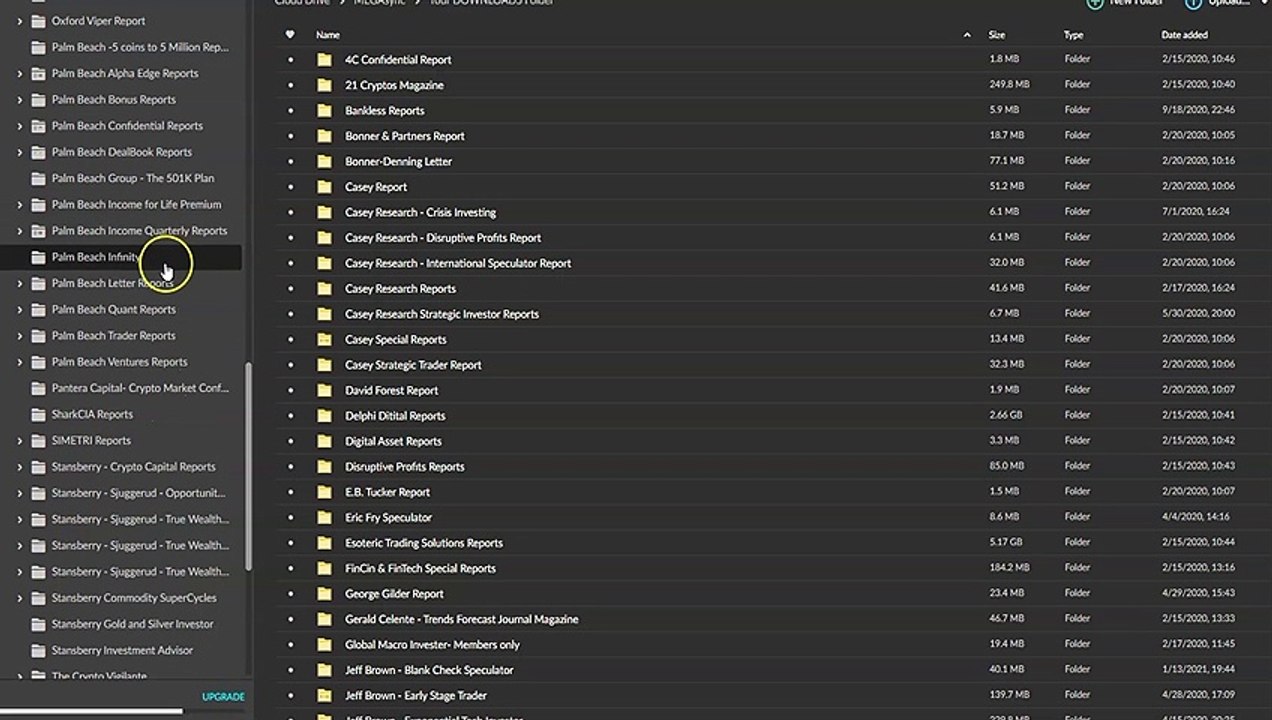
Task: Expand Palm Beach Income for Life Premium node
Action: (20, 205)
